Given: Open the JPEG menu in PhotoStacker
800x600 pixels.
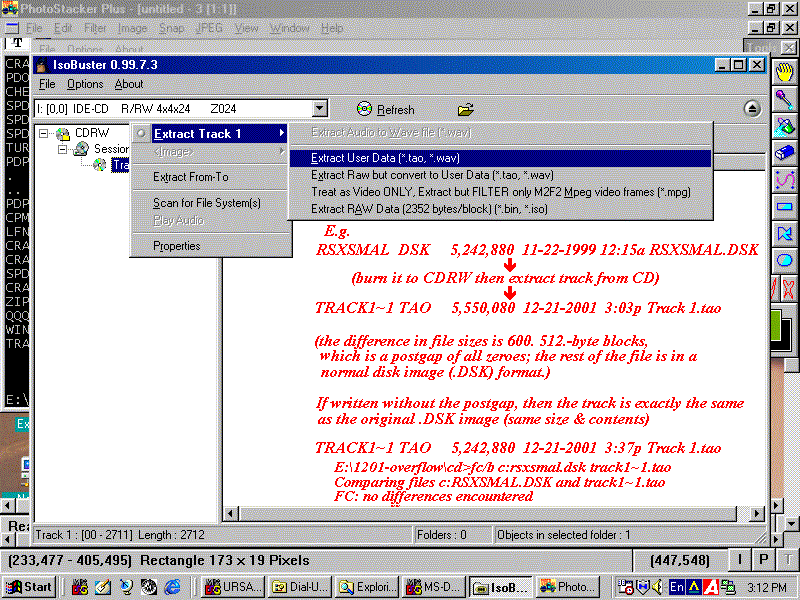Looking at the screenshot, I should click(x=209, y=28).
